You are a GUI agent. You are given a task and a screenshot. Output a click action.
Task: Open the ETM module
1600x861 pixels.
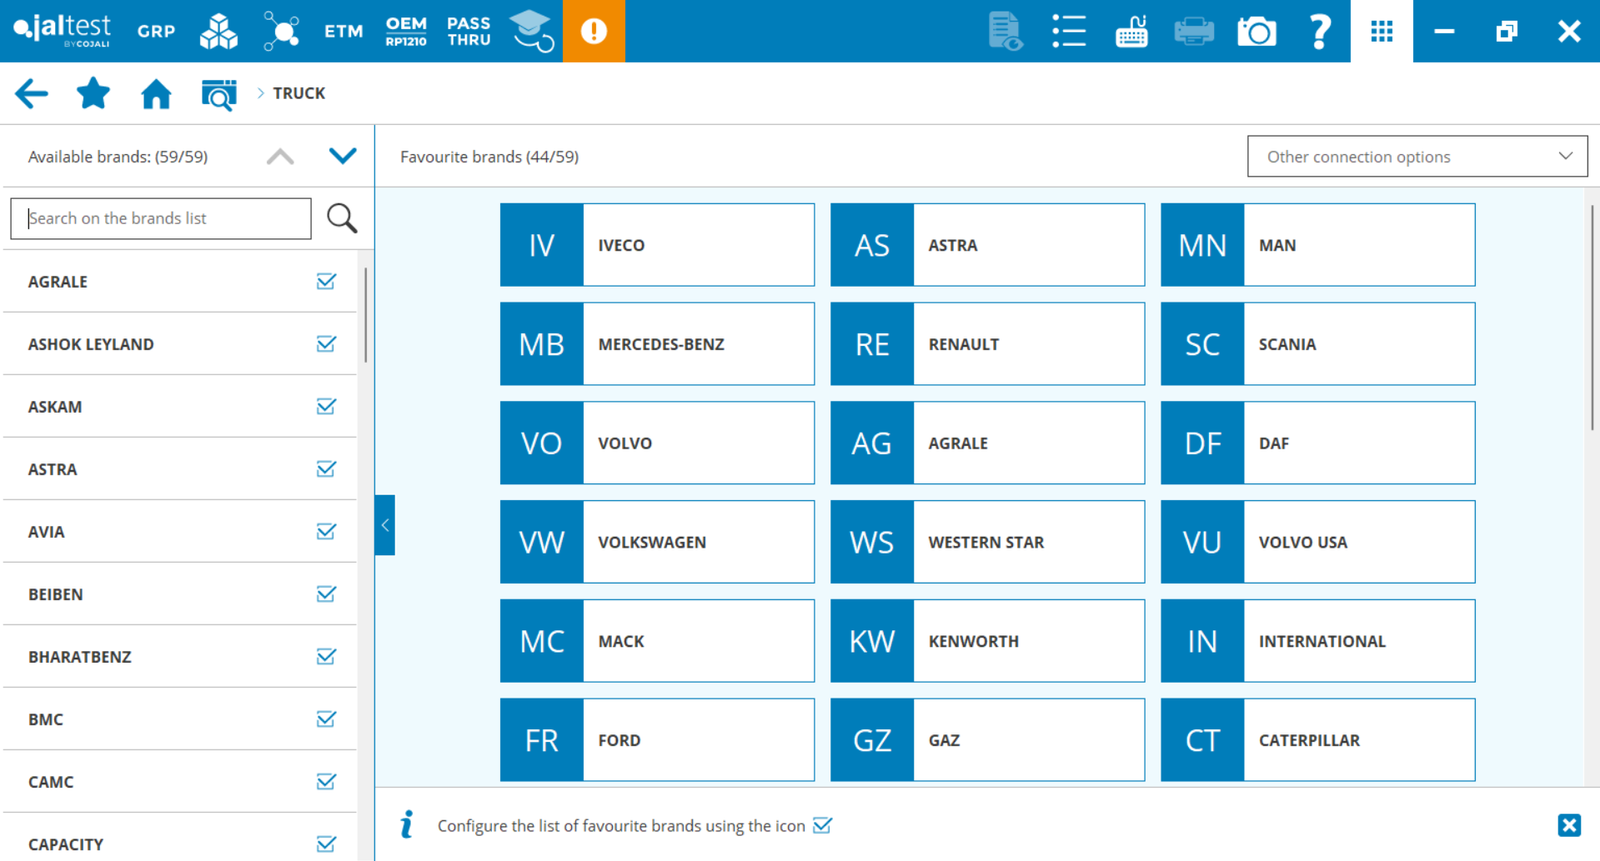coord(343,31)
